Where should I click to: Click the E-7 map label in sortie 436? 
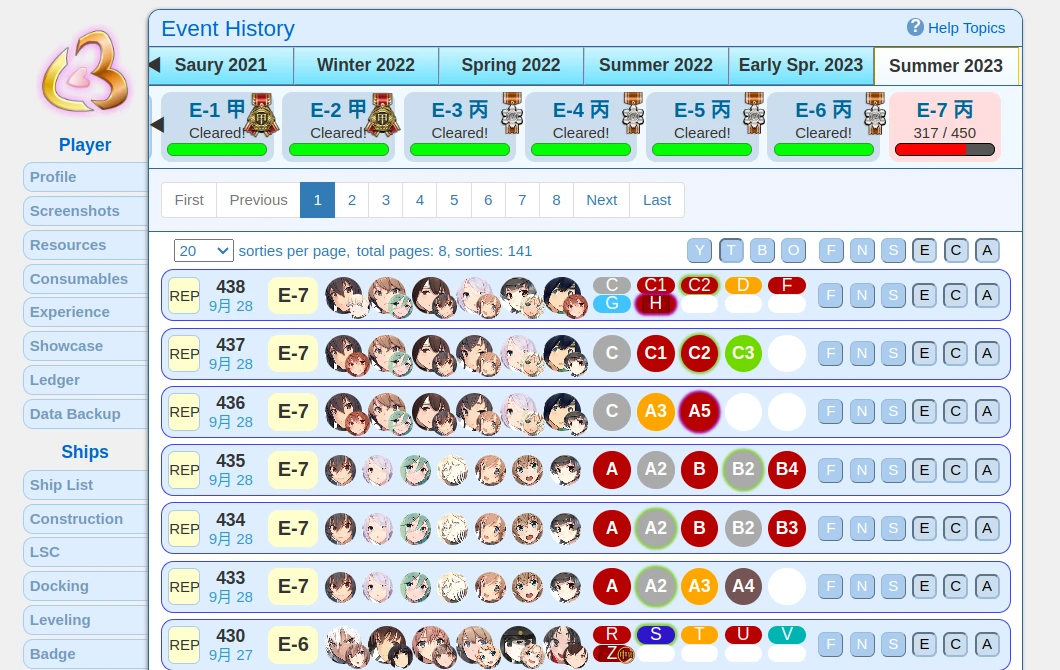pos(293,412)
